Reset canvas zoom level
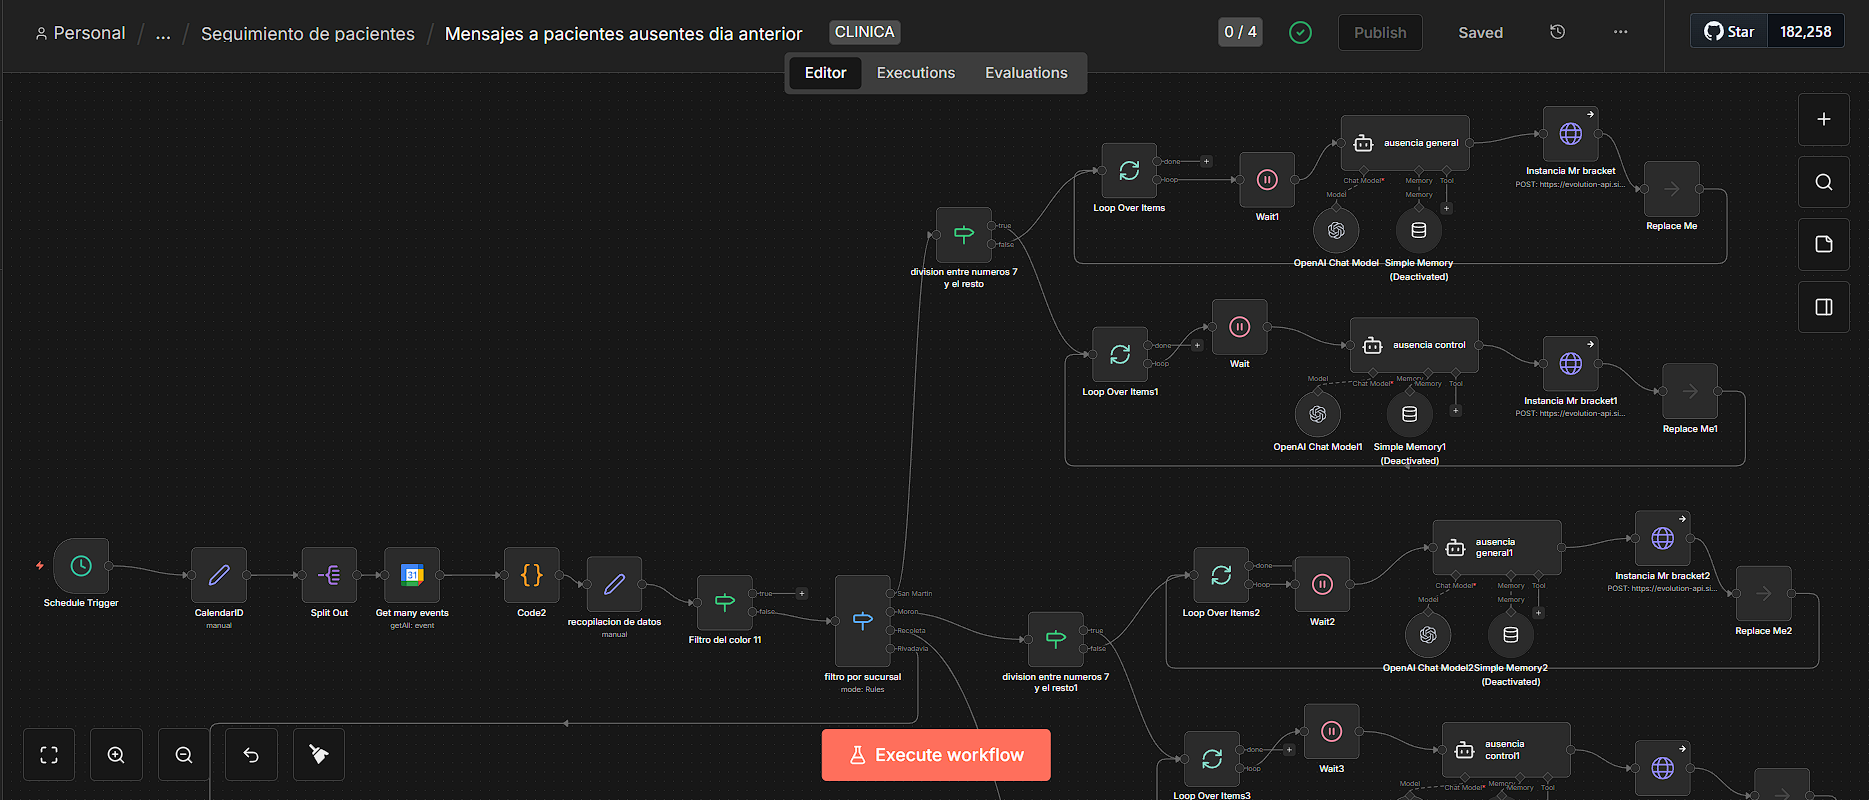This screenshot has height=800, width=1869. tap(251, 755)
